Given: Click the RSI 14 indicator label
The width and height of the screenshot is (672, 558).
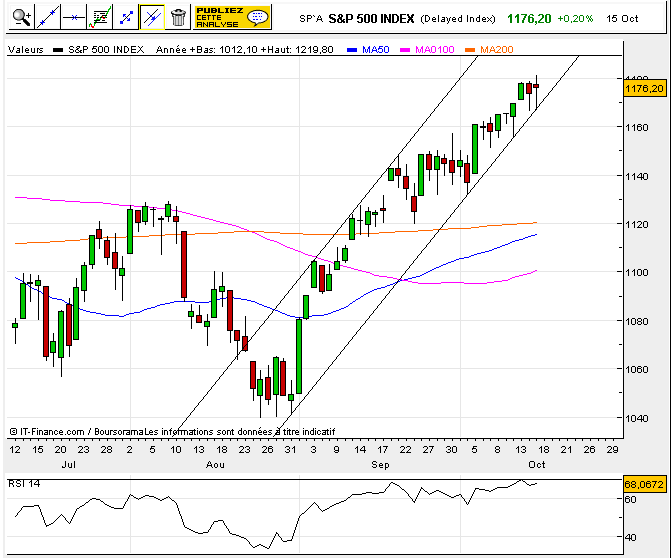Looking at the screenshot, I should coord(24,484).
